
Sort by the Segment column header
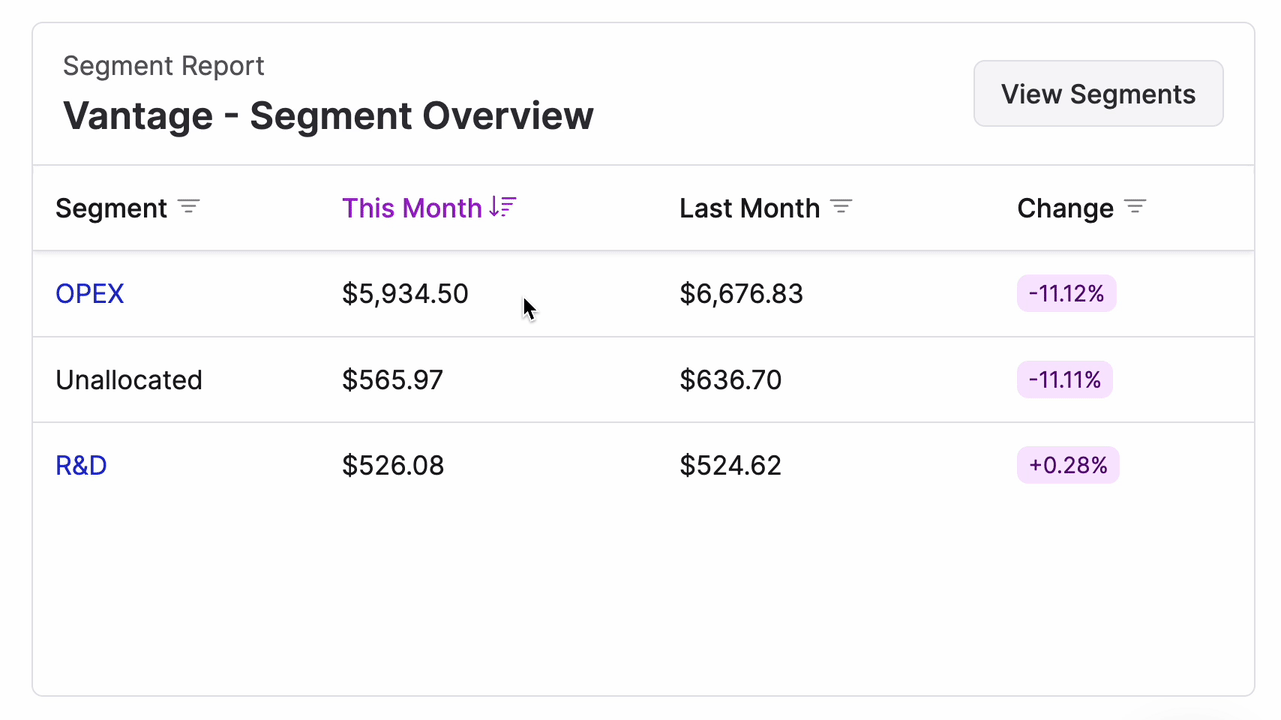[x=111, y=208]
